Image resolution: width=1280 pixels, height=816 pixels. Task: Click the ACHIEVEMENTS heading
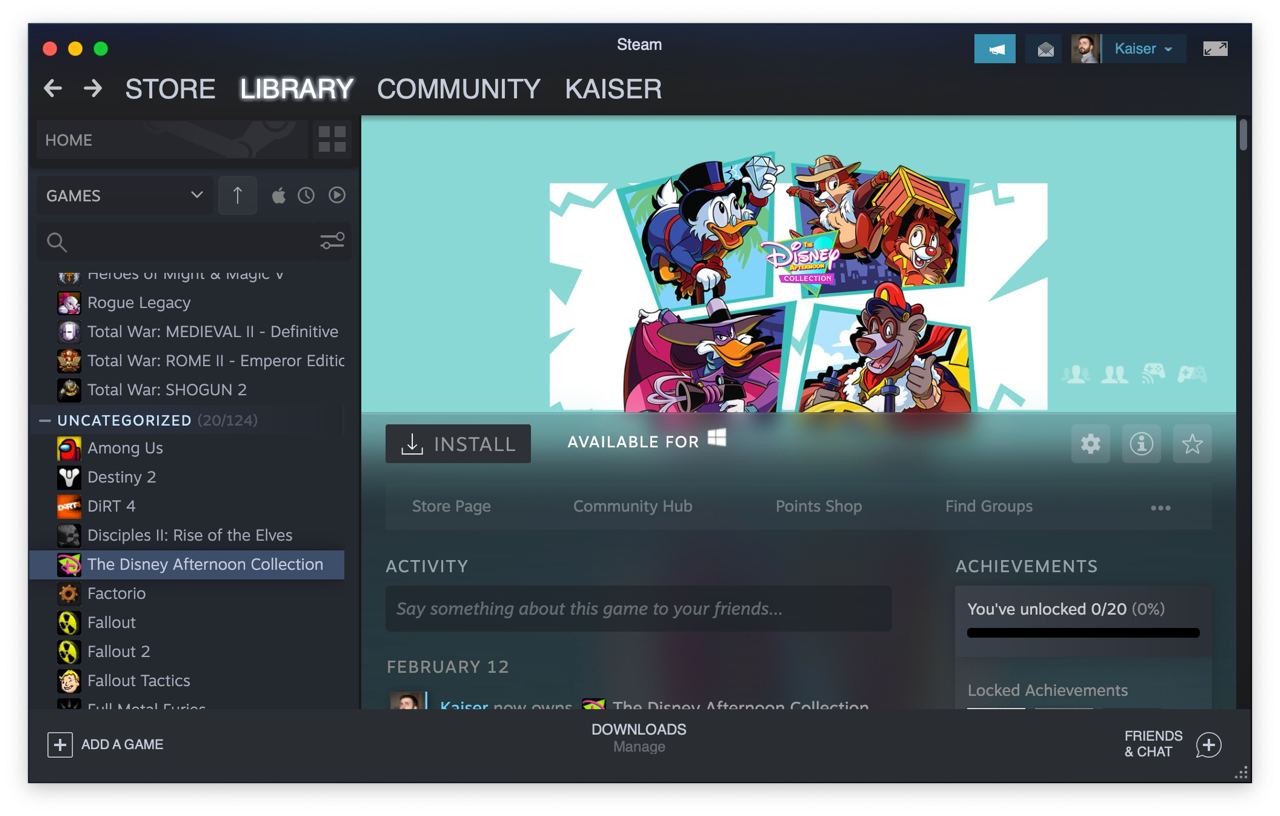coord(1026,566)
